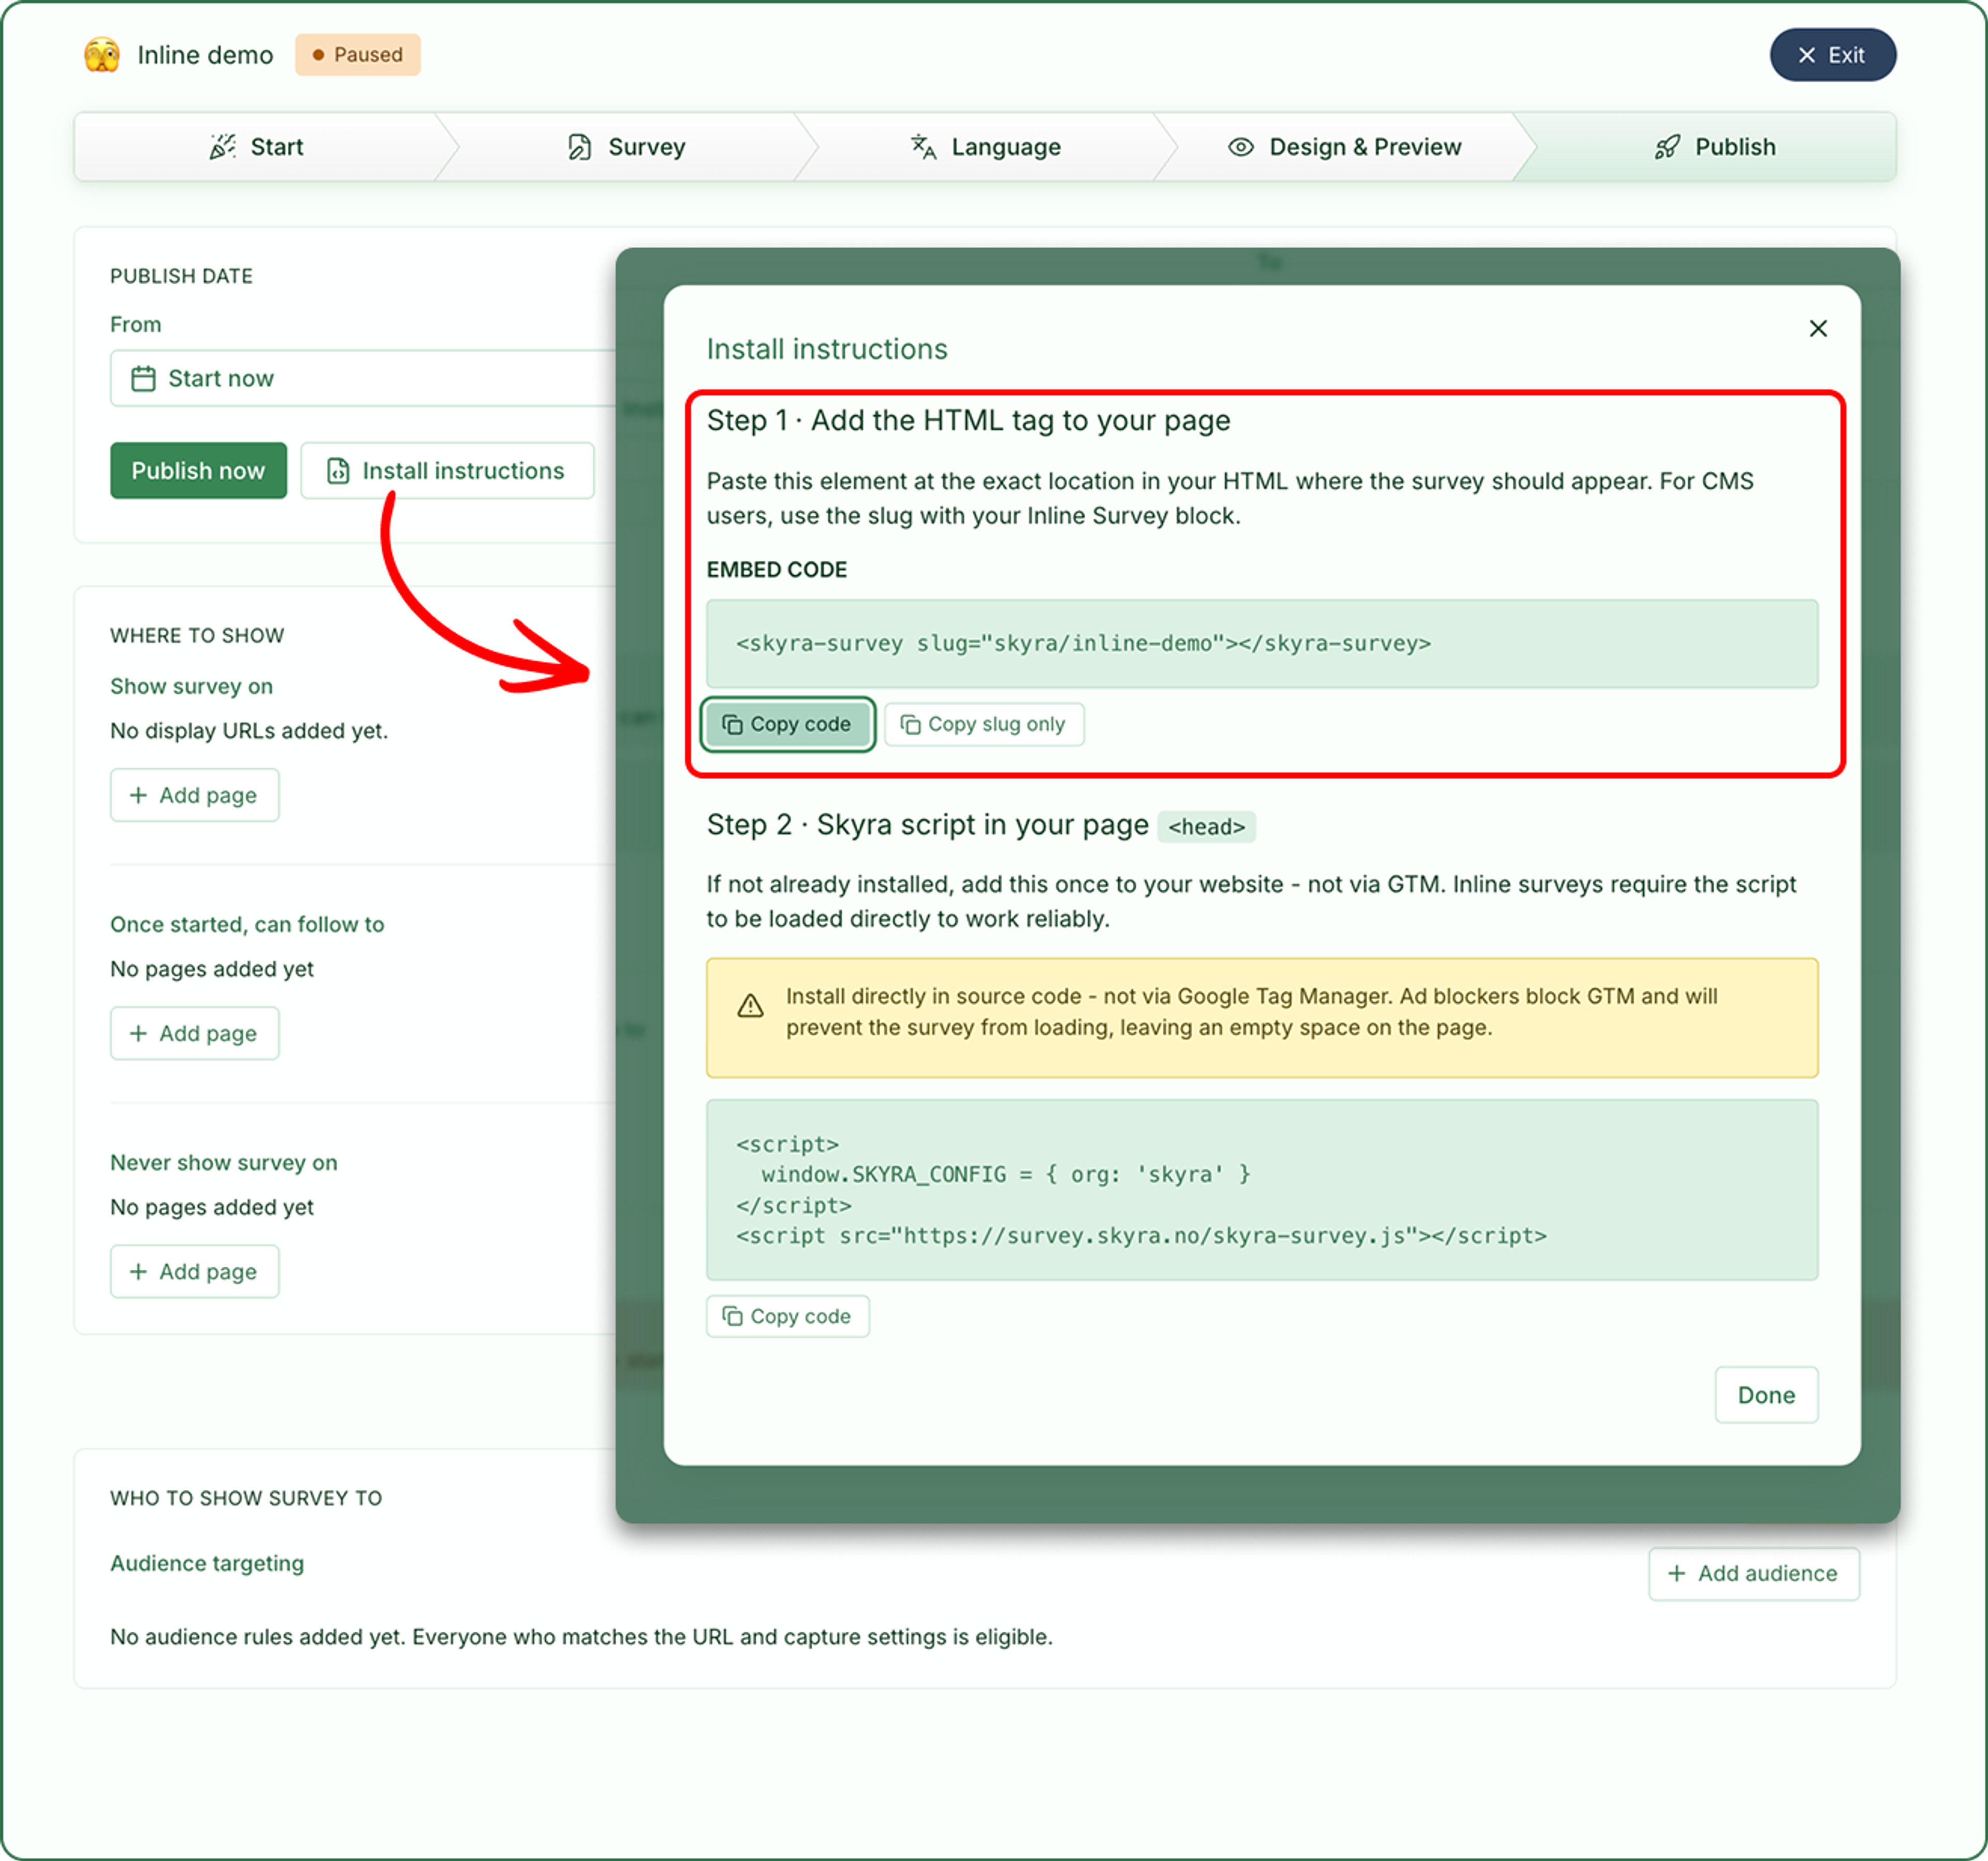
Task: Click the Audience targeting label
Action: point(207,1563)
